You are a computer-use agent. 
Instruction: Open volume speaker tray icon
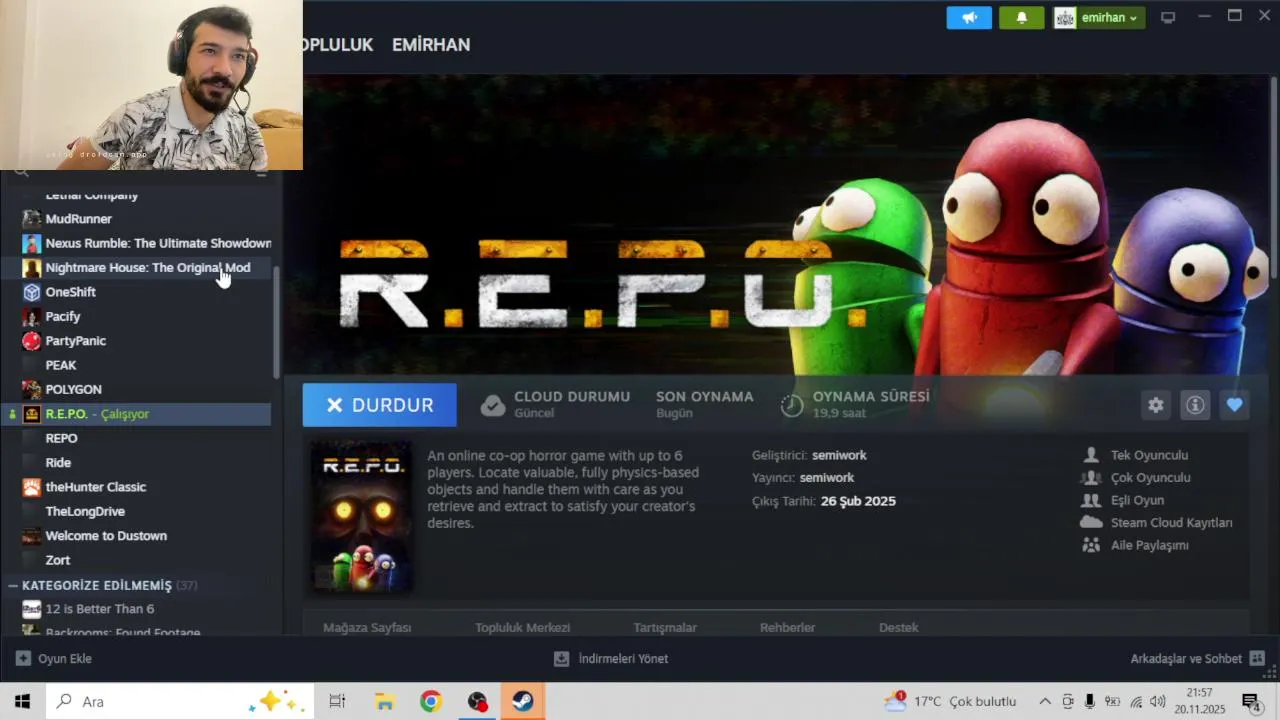pos(1158,701)
